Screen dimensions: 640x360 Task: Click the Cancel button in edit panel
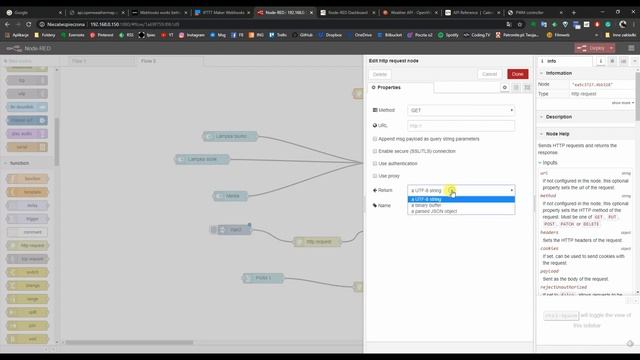click(x=489, y=74)
